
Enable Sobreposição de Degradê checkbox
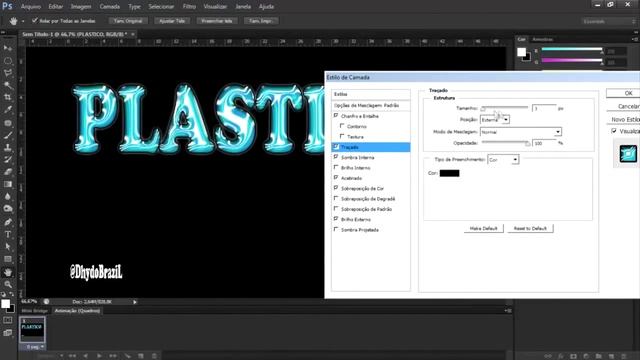(x=336, y=198)
